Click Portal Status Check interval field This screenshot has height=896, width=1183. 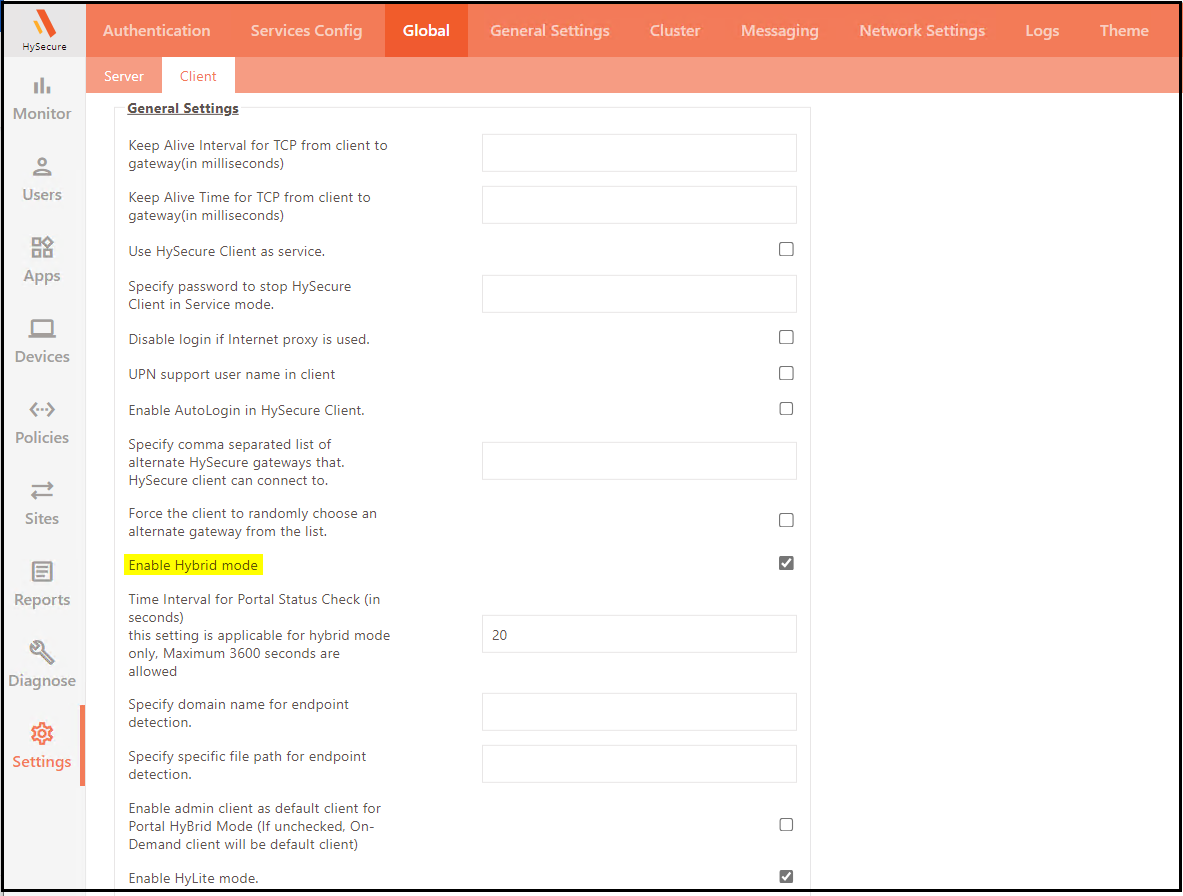tap(639, 634)
